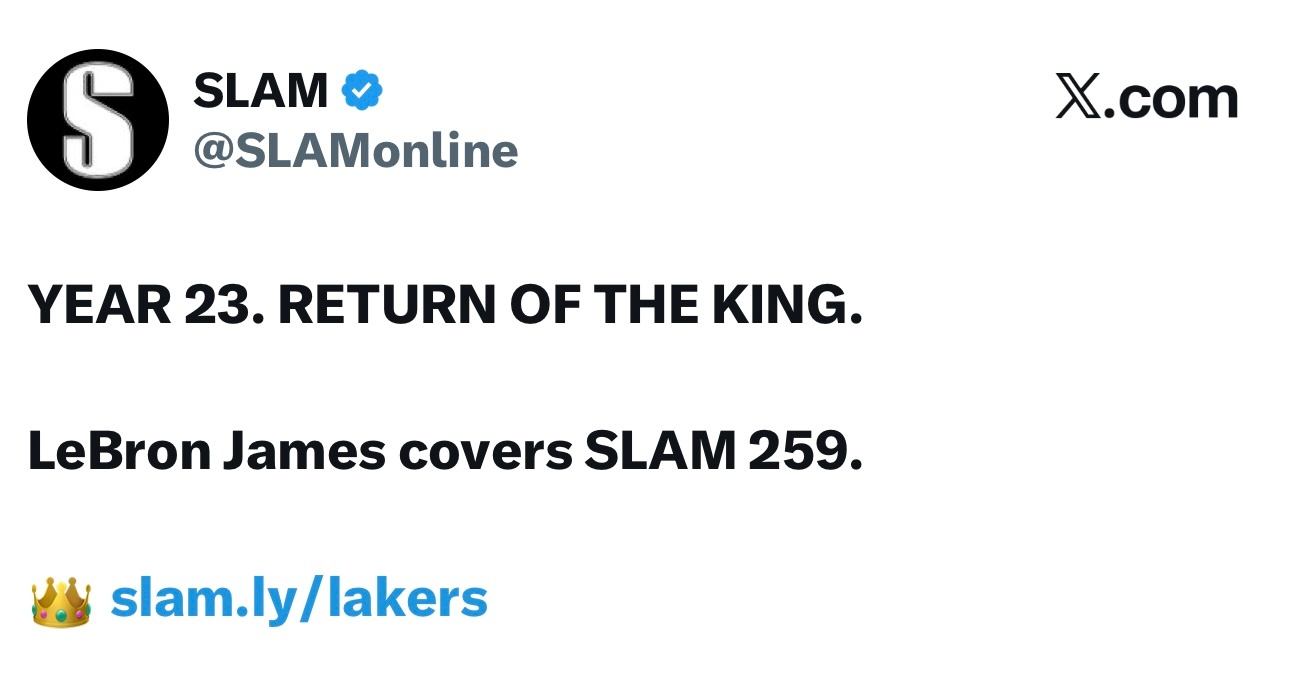Click the black circle edge of avatar

coord(38,120)
